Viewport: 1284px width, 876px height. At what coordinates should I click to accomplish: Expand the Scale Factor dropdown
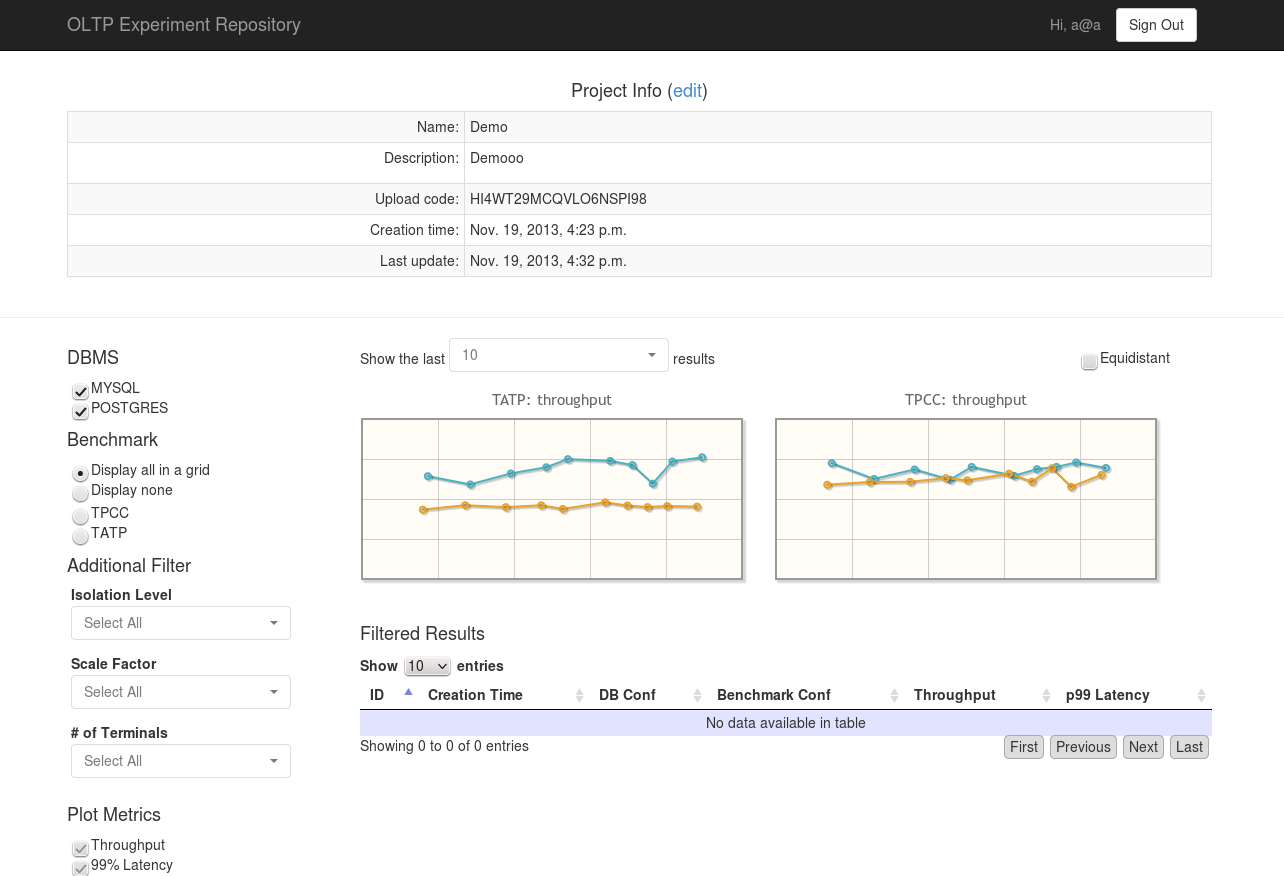180,692
